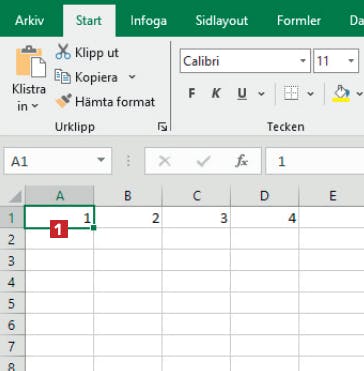
Task: Open the Sidlayout tab
Action: 222,21
